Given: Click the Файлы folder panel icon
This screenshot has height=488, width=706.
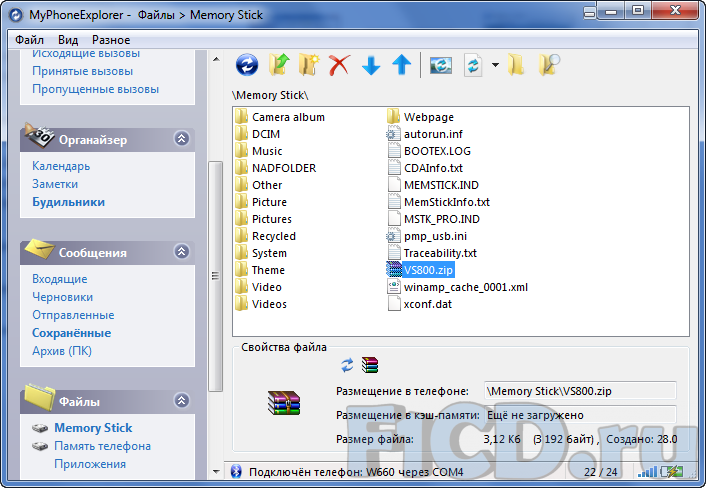Looking at the screenshot, I should pyautogui.click(x=40, y=397).
